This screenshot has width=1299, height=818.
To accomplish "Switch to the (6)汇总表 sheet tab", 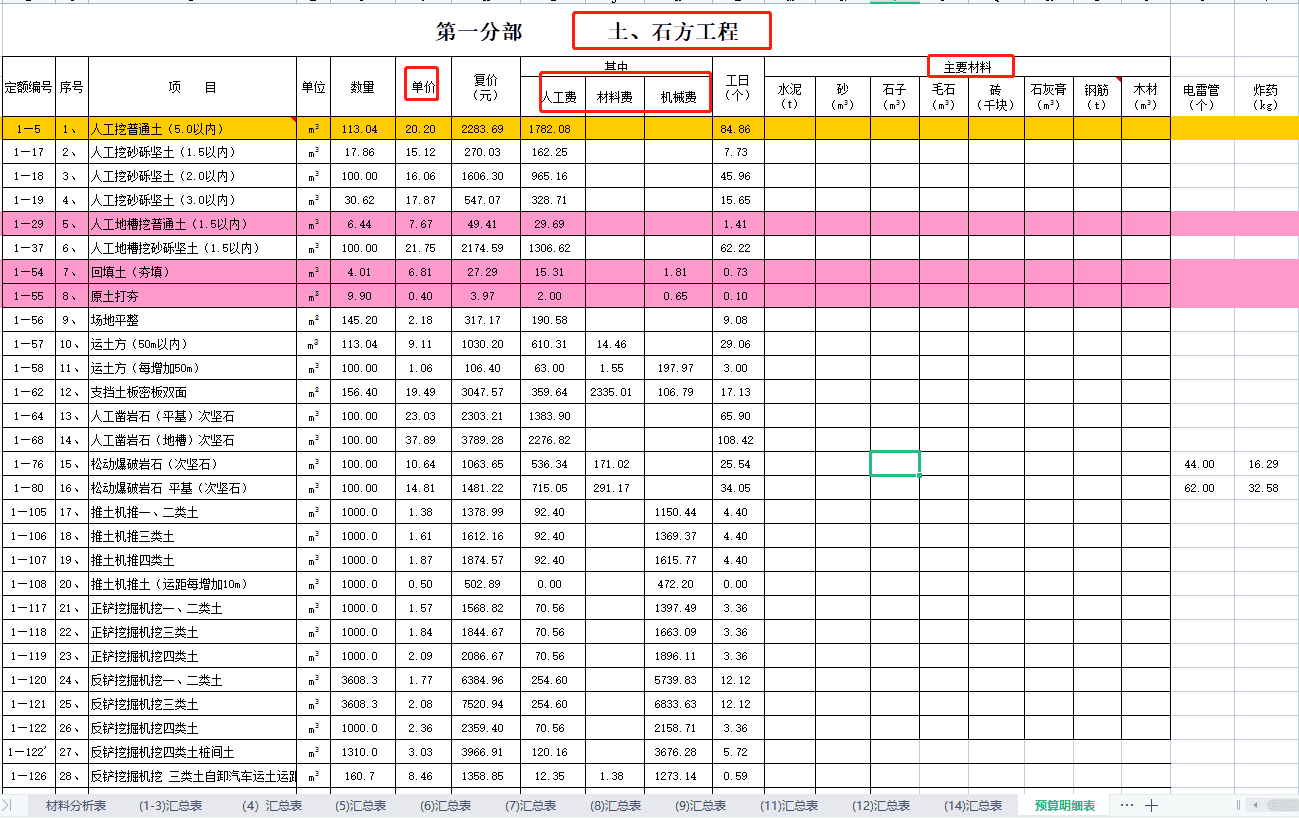I will (x=446, y=805).
